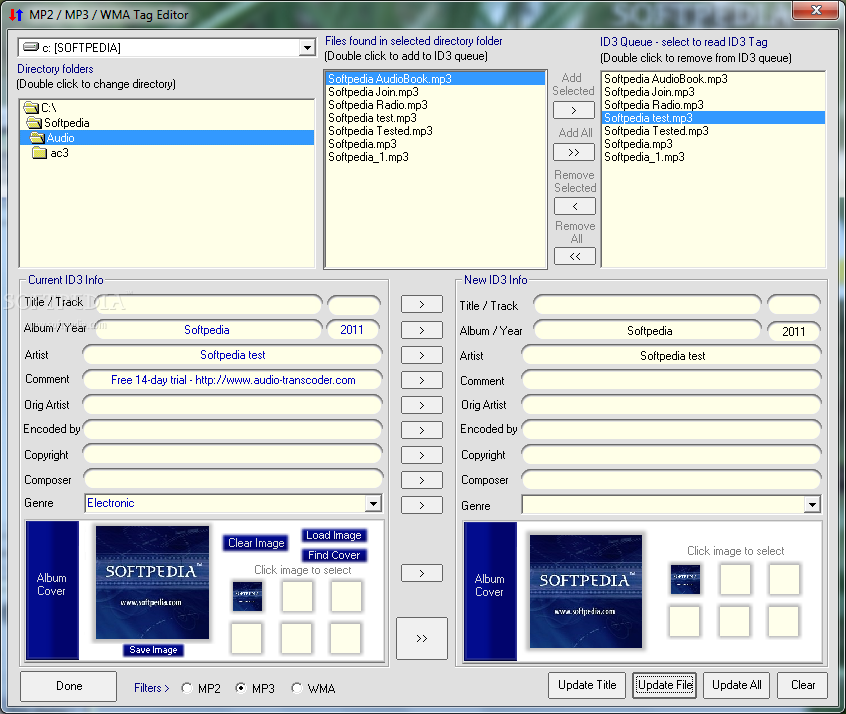Copy Album / Year to new info

click(x=422, y=330)
